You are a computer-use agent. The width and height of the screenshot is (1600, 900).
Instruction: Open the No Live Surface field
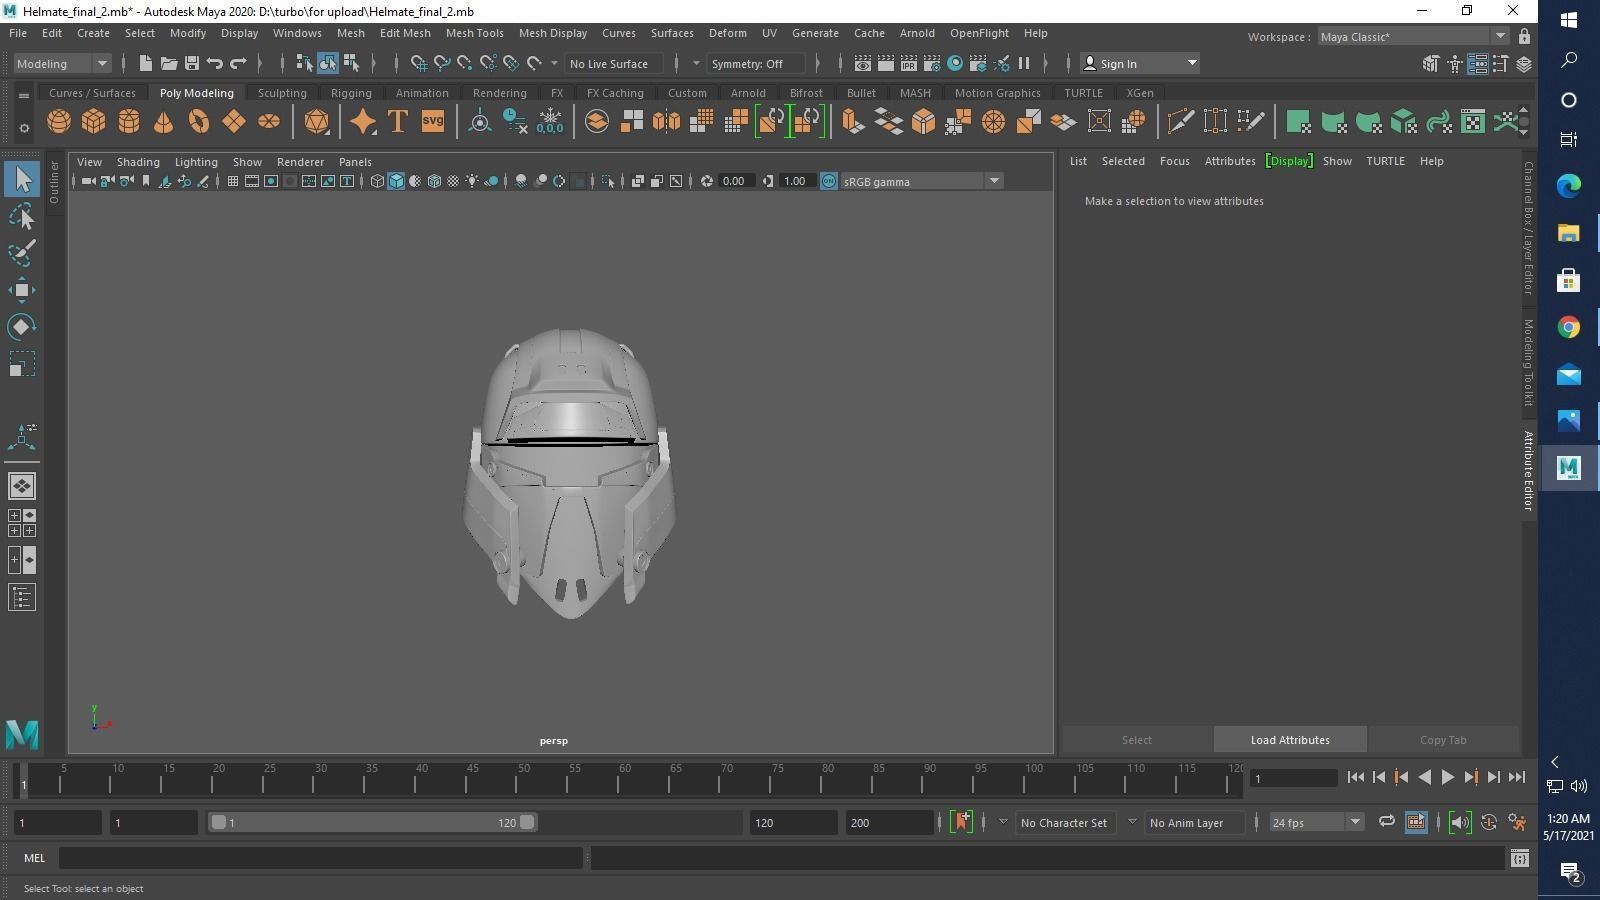(x=613, y=63)
